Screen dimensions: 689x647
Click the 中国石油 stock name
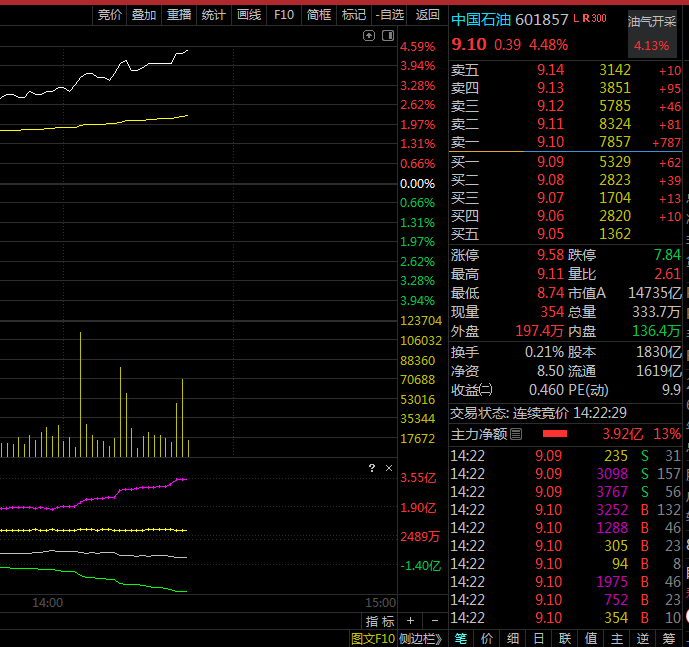[481, 20]
